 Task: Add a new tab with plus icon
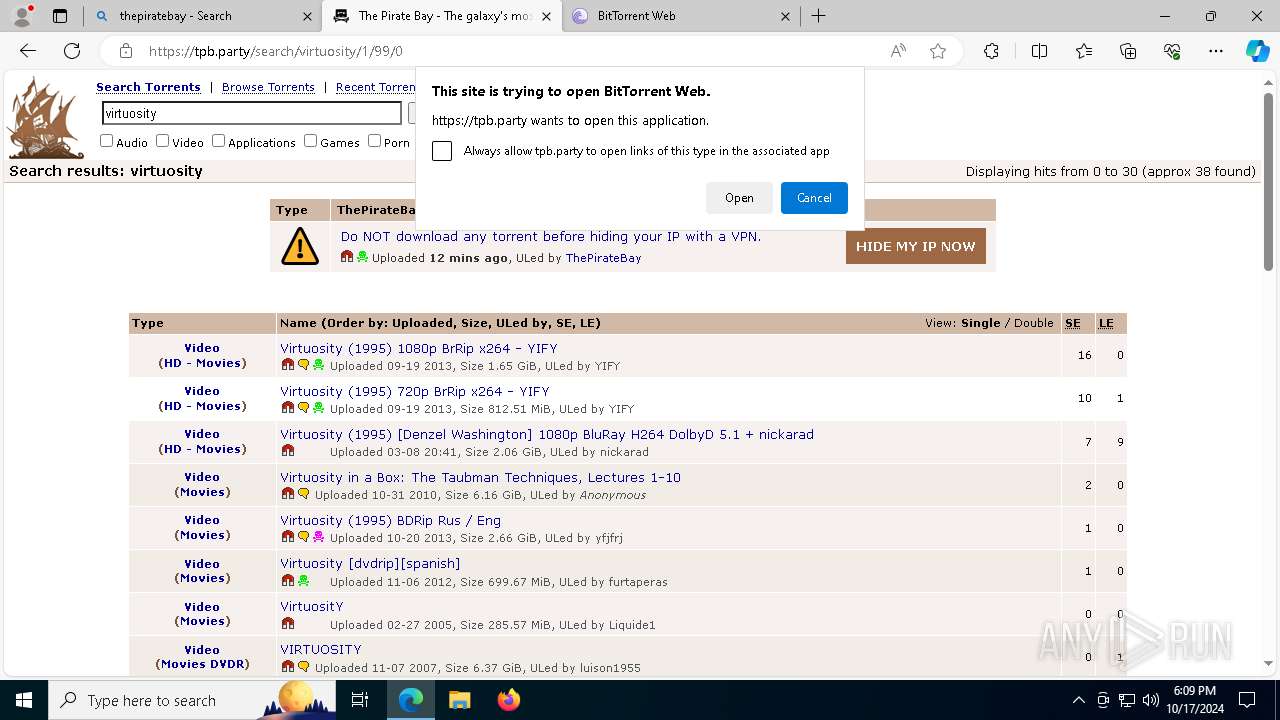coord(818,15)
